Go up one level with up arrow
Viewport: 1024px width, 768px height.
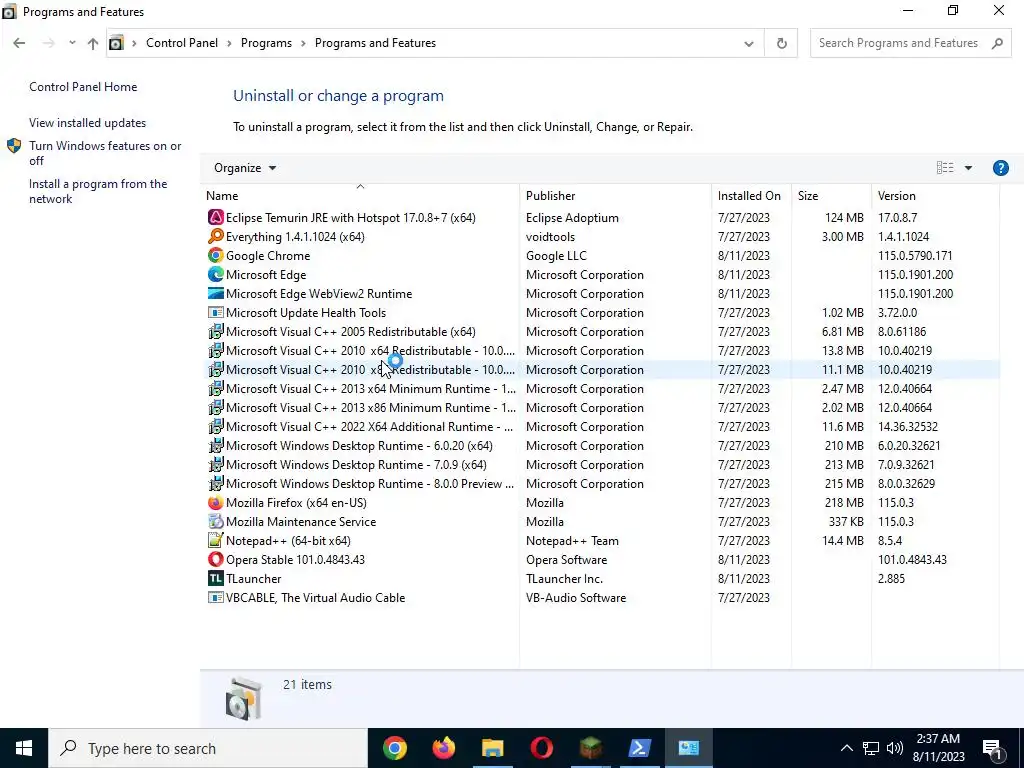(93, 43)
